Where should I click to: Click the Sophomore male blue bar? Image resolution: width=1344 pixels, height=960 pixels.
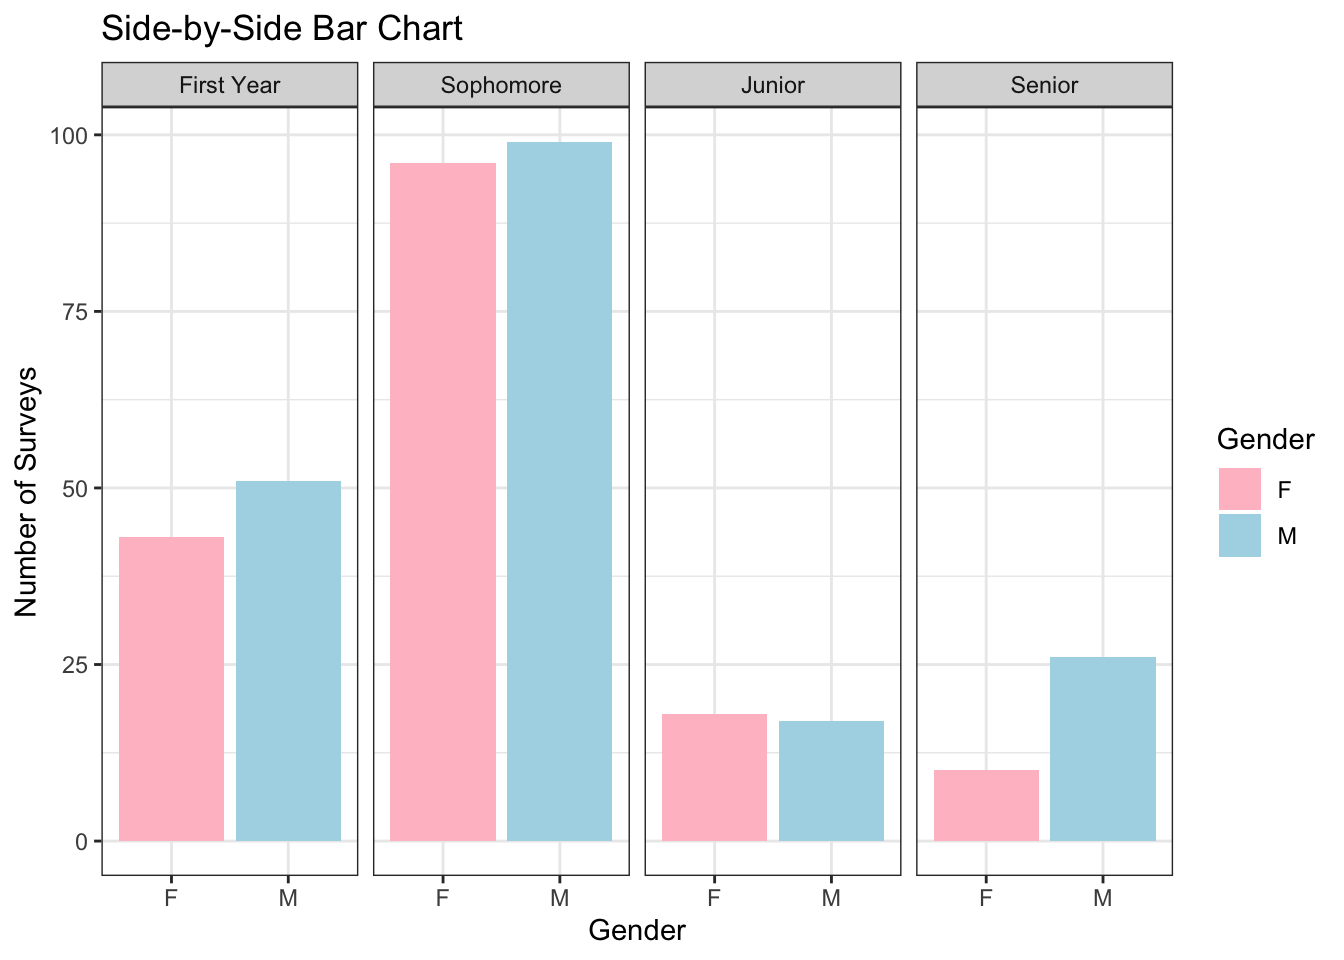pyautogui.click(x=559, y=491)
